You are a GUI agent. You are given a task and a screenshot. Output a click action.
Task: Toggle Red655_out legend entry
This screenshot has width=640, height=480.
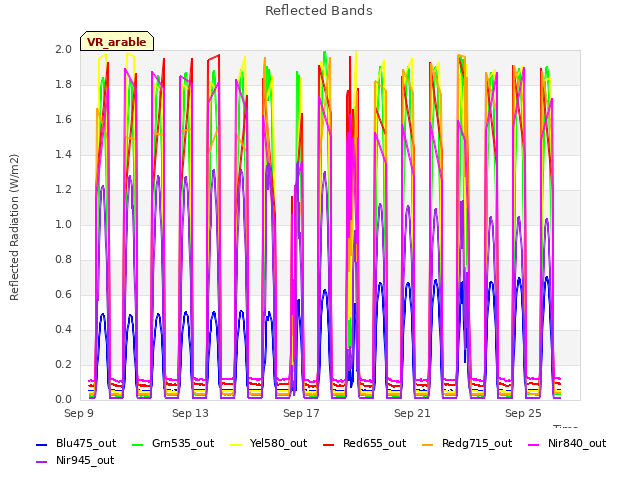(364, 444)
